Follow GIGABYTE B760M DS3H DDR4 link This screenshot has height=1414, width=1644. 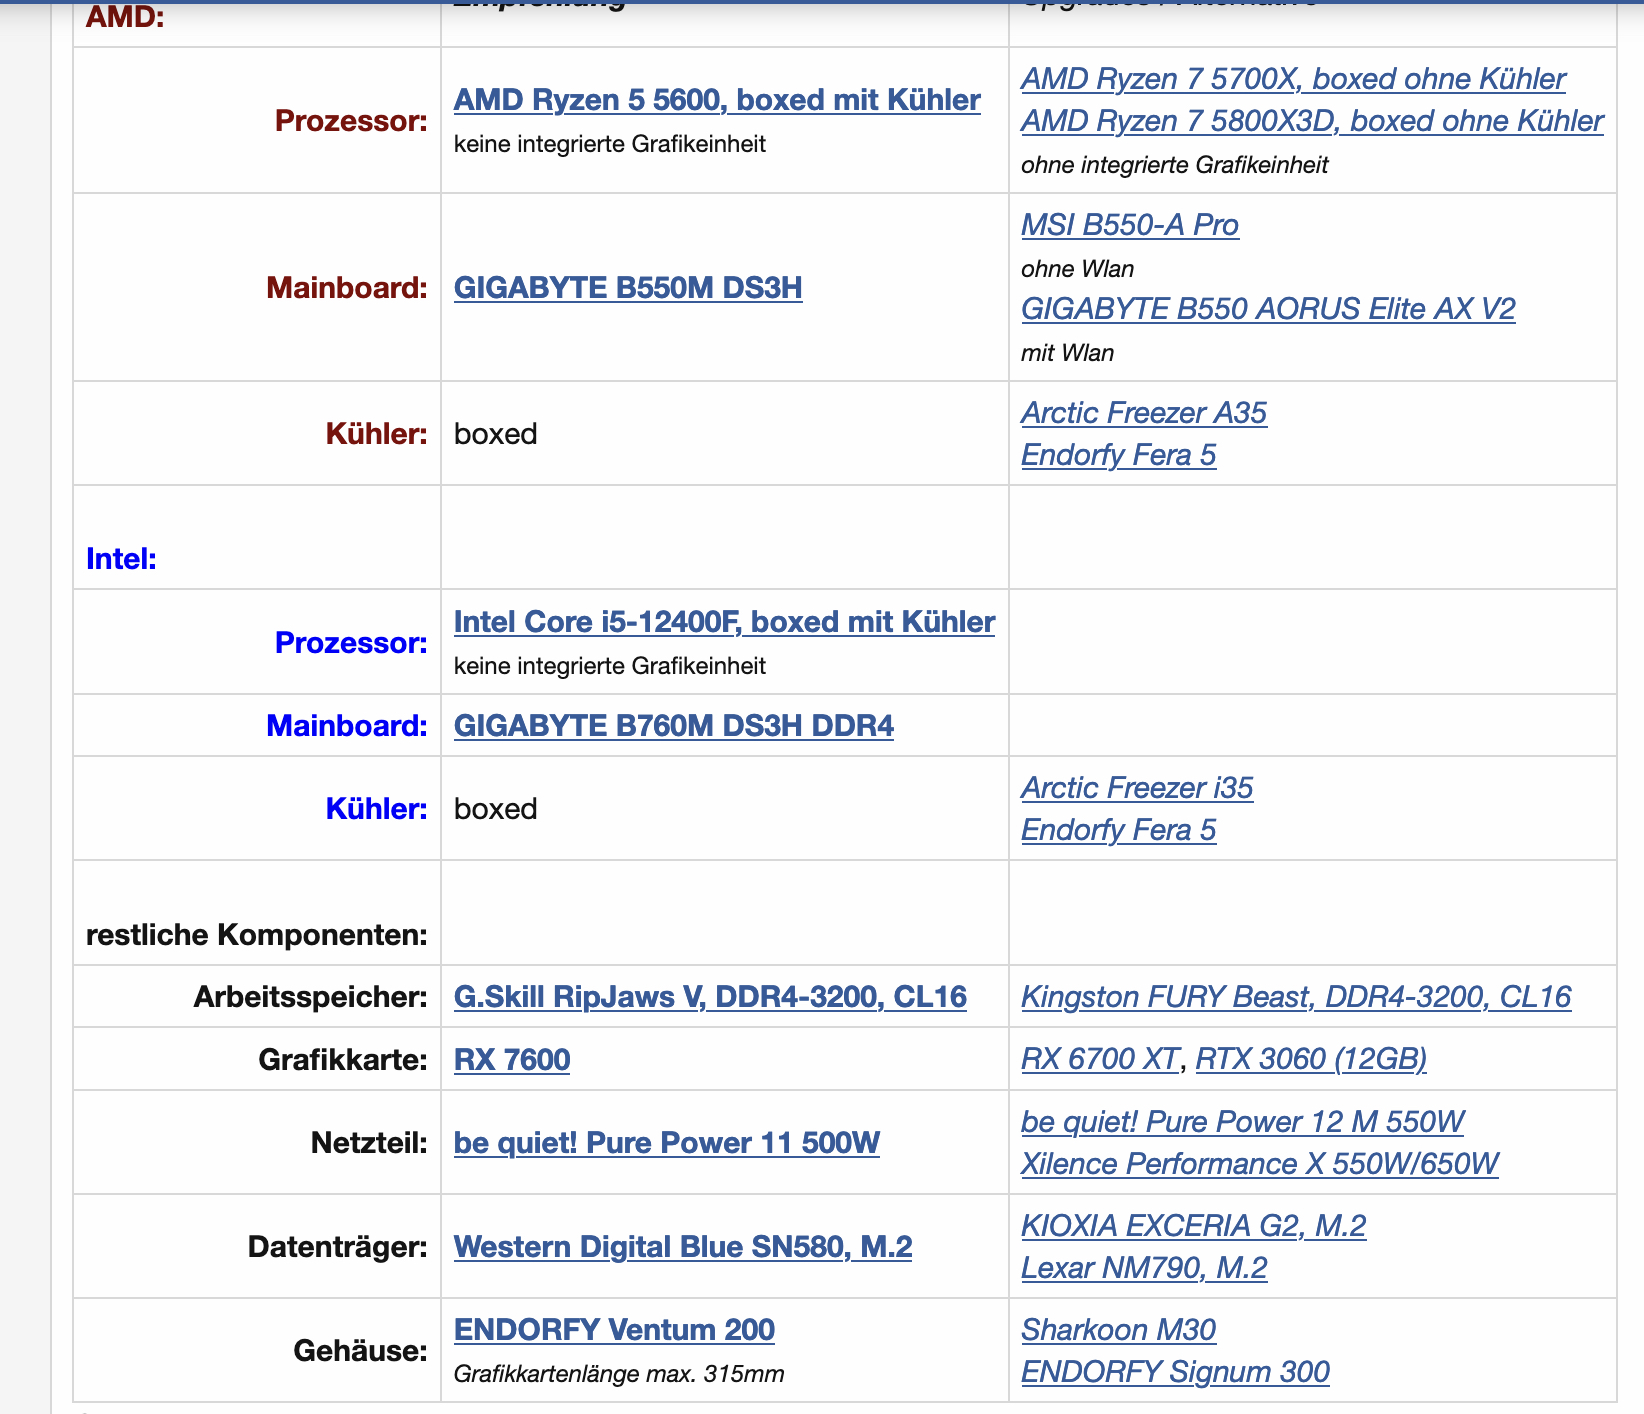(674, 726)
